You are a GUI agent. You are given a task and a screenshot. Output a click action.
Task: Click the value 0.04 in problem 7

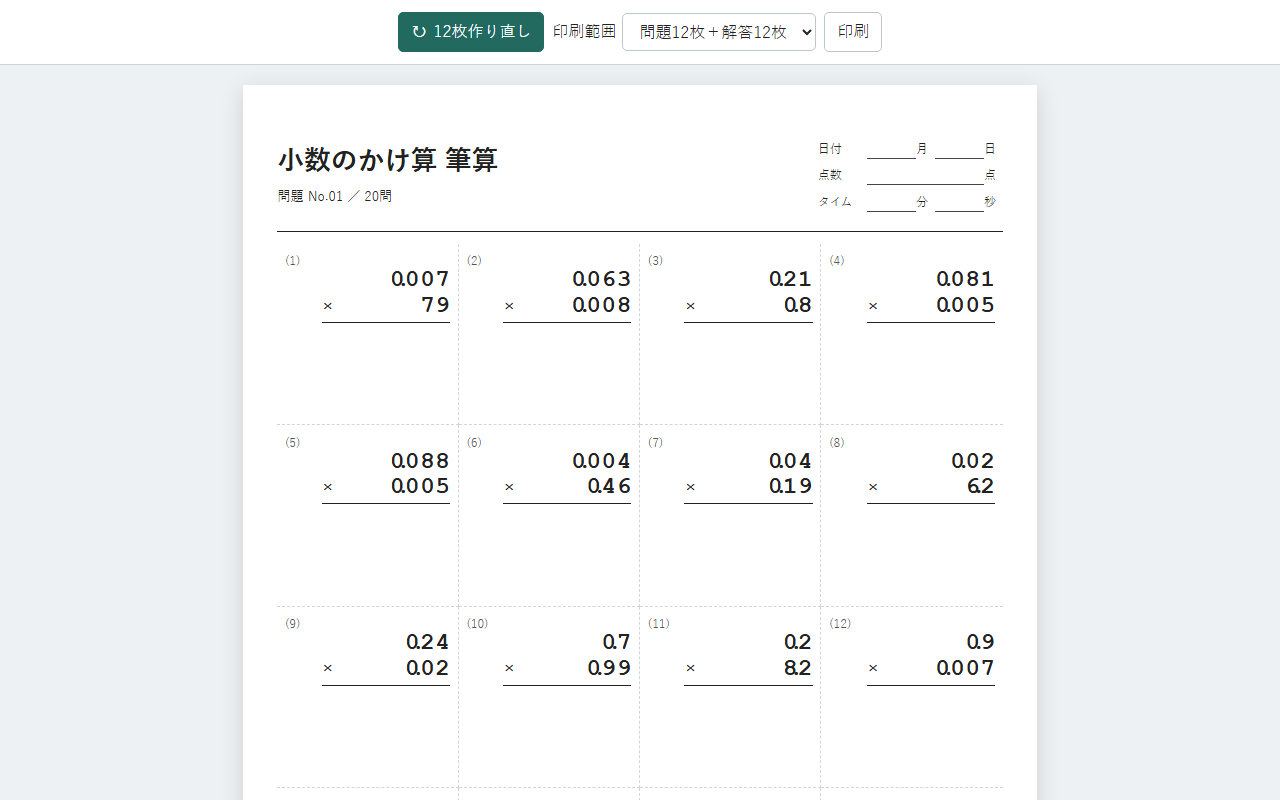790,461
